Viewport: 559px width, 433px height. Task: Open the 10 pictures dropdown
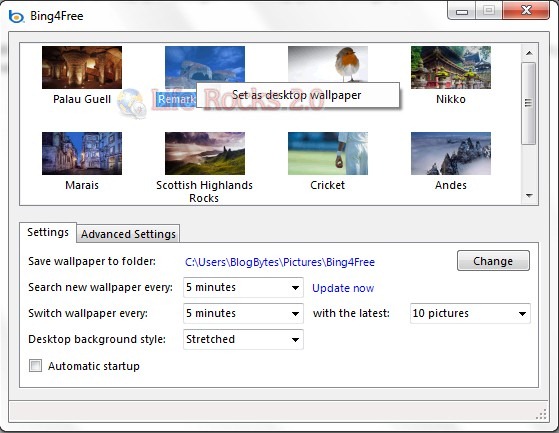click(x=470, y=313)
